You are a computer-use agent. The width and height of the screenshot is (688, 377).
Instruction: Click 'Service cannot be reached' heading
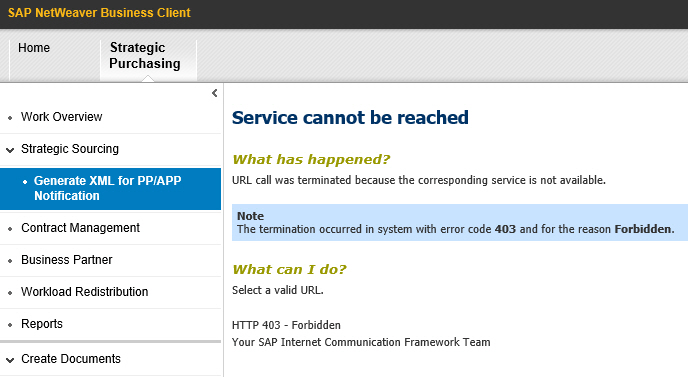(x=350, y=118)
